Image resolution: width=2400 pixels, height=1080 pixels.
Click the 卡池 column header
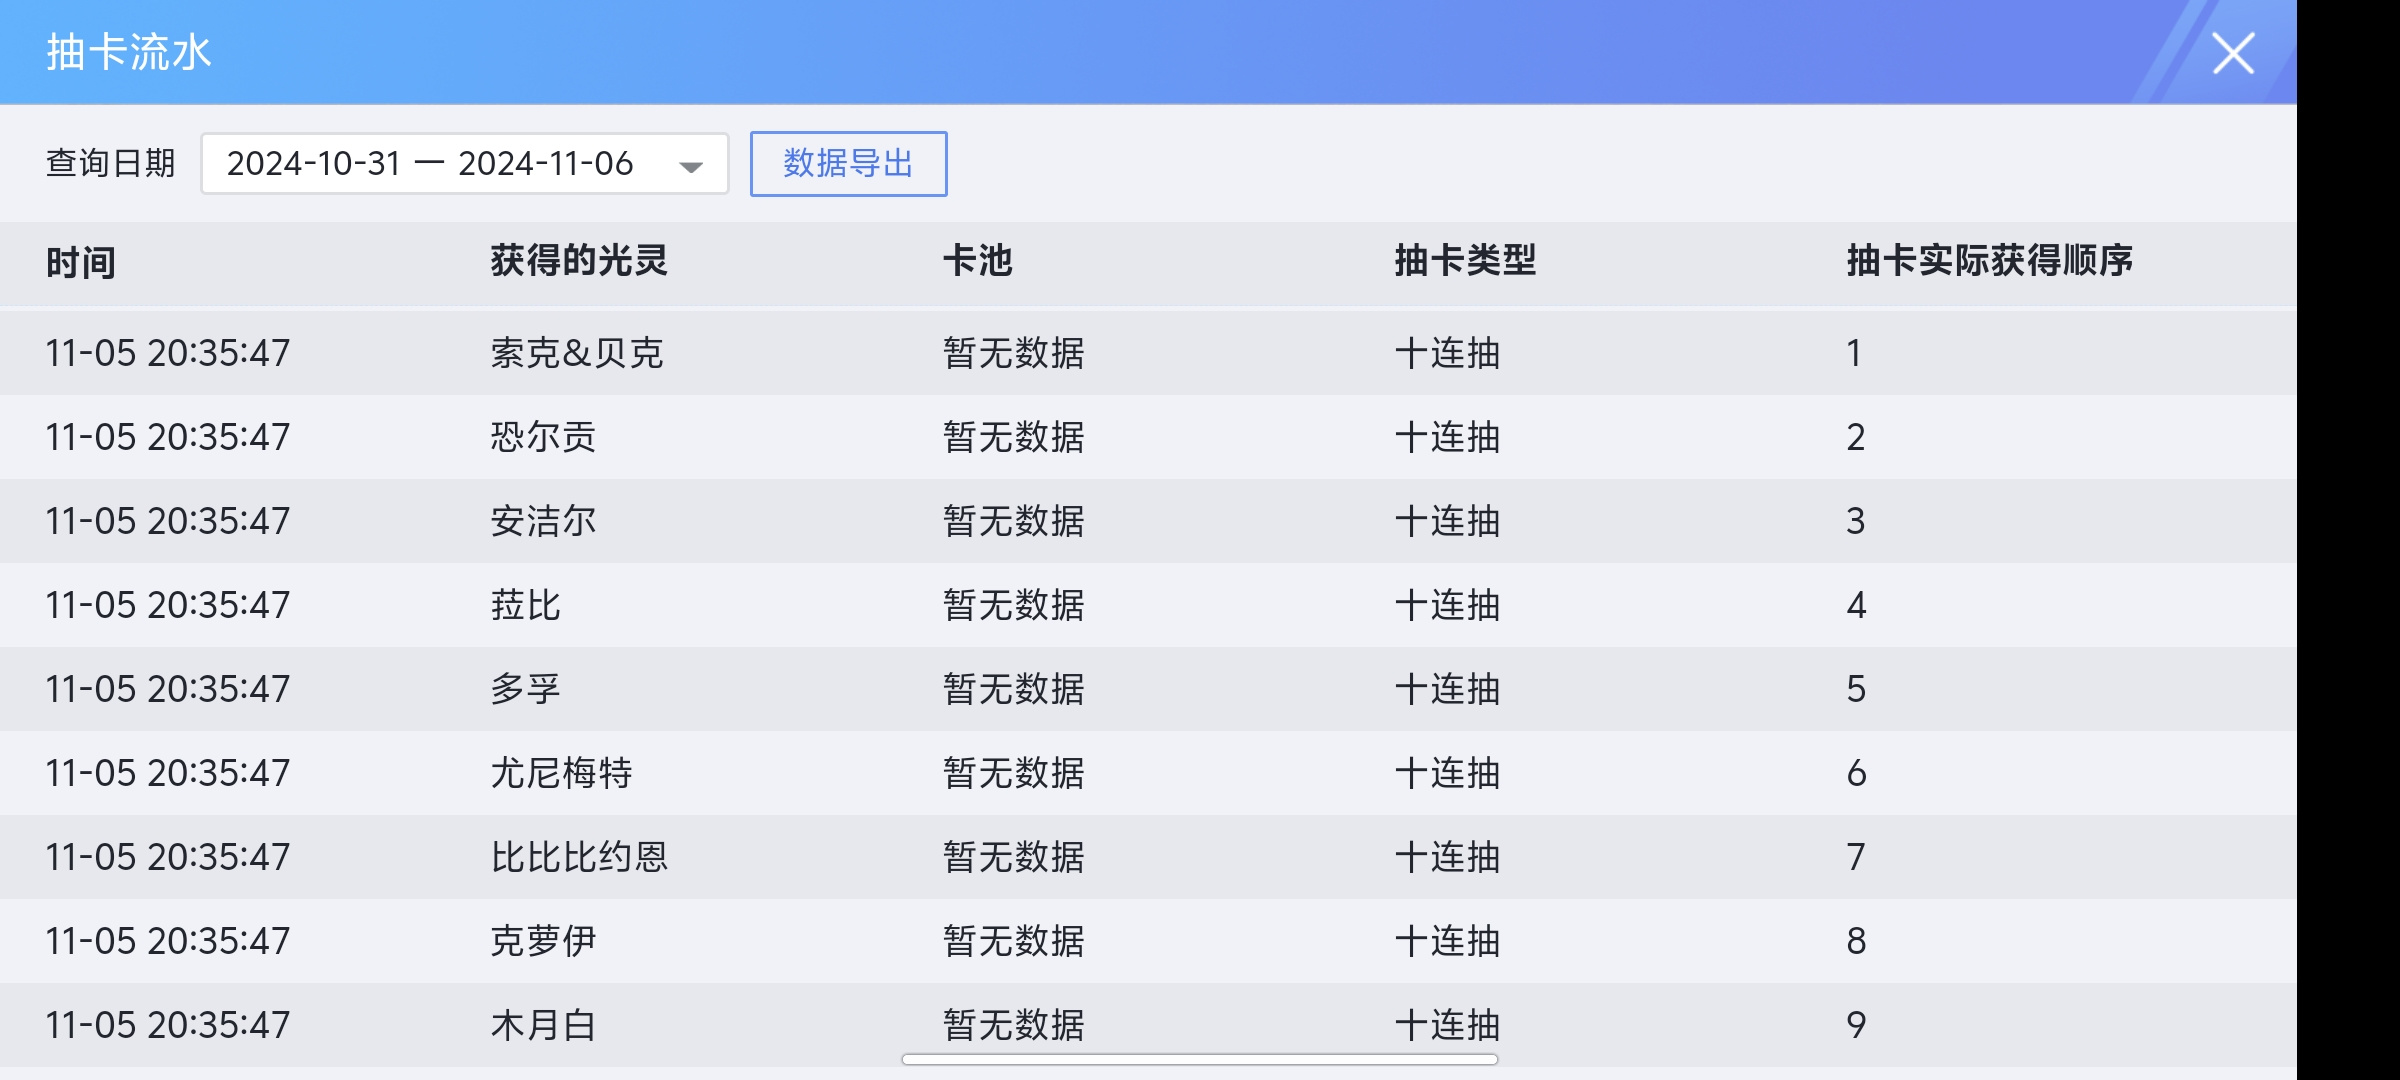pos(977,261)
